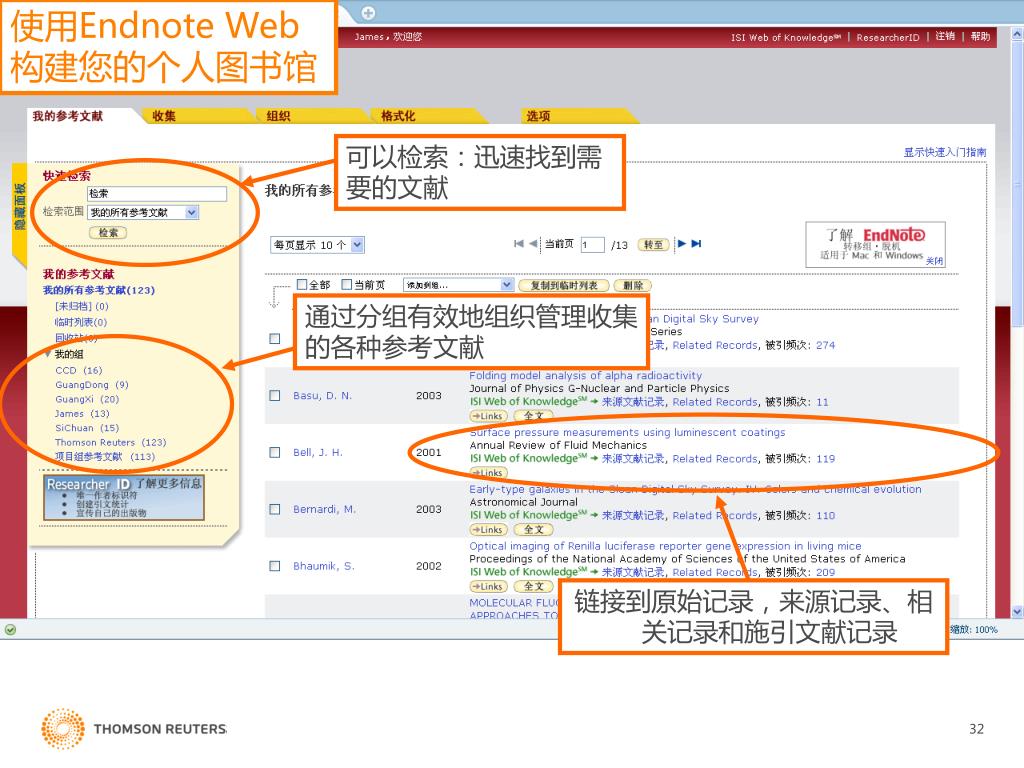Screen dimensions: 1024x768
Task: Click the 隐藏面板 side tab
Action: [x=20, y=206]
